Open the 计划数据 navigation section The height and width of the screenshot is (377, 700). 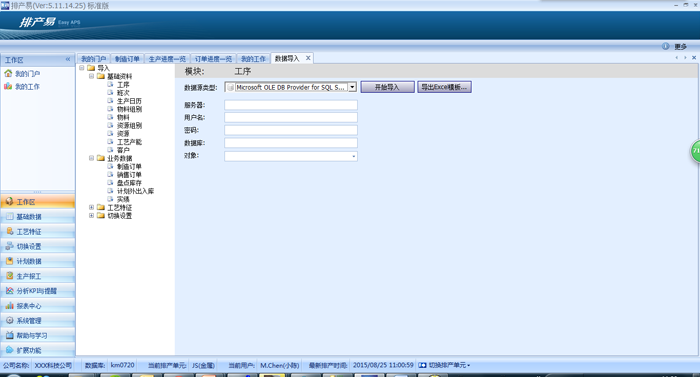pyautogui.click(x=38, y=261)
